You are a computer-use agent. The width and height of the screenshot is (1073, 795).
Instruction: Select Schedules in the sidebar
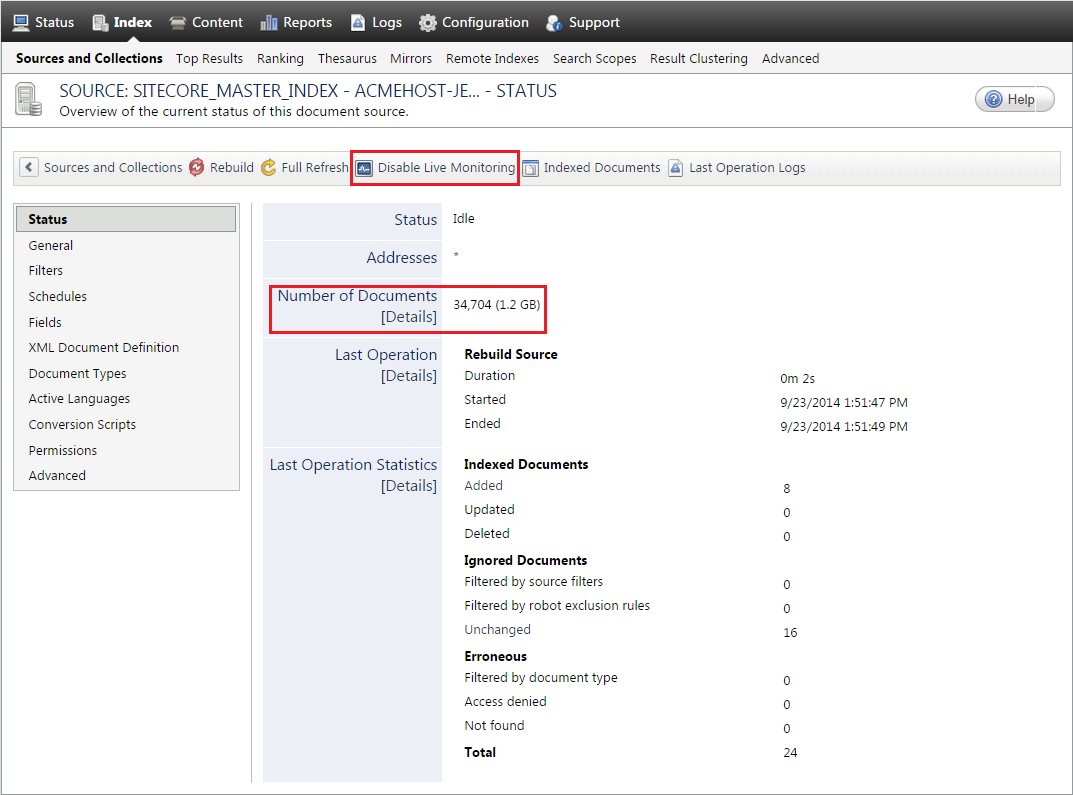(57, 296)
